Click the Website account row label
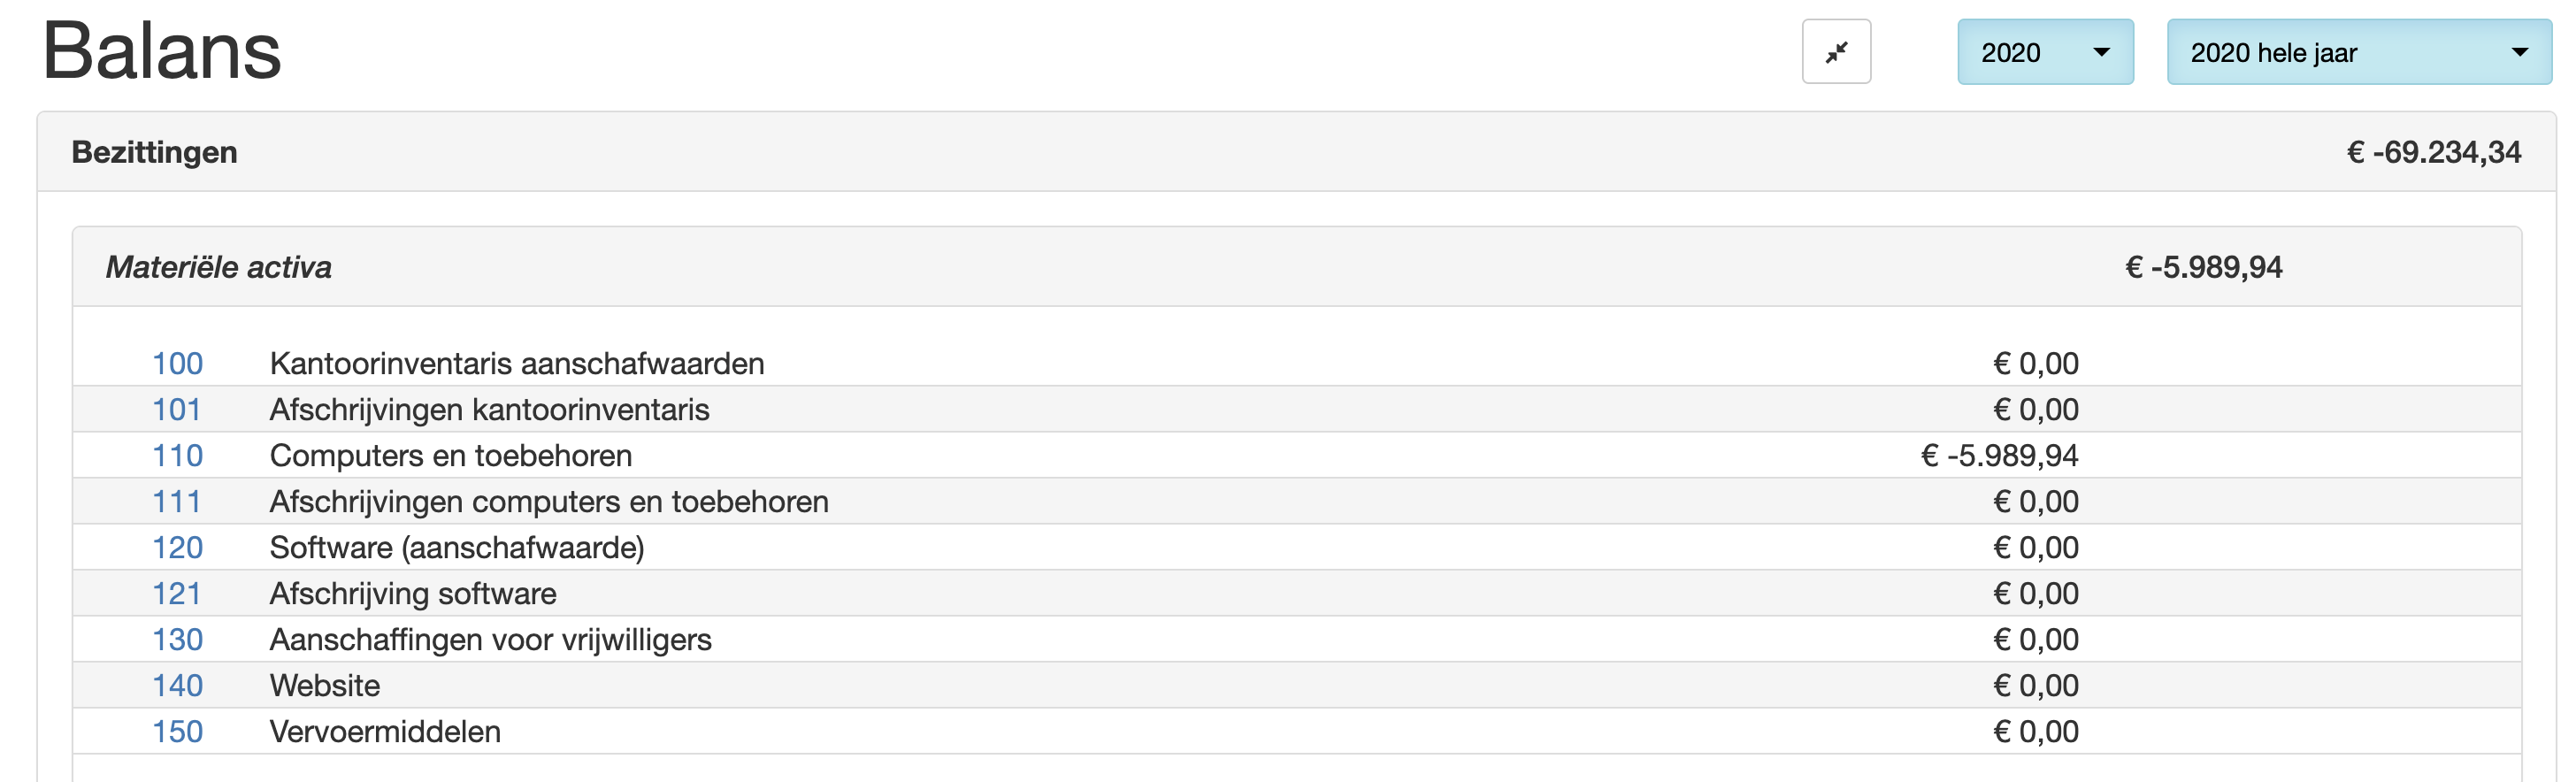 [x=325, y=685]
